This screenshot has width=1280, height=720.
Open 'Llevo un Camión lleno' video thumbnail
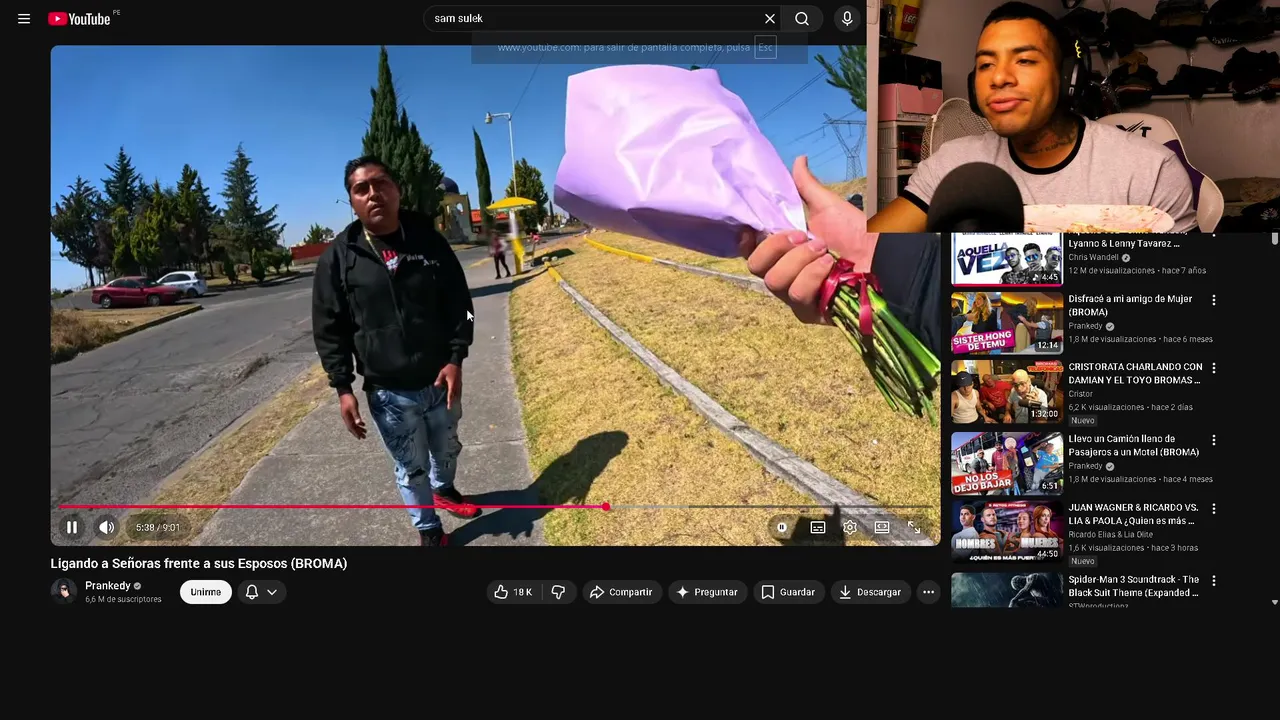pos(1007,463)
